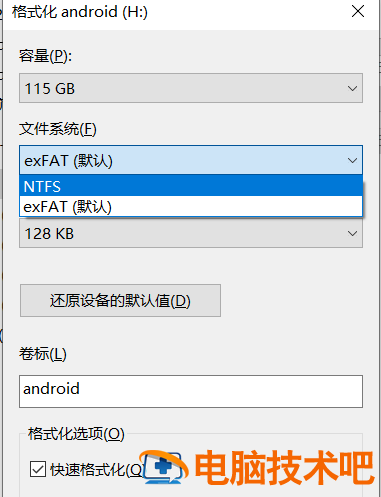Click the 快速格式化 label text
The image size is (381, 497).
tap(97, 470)
